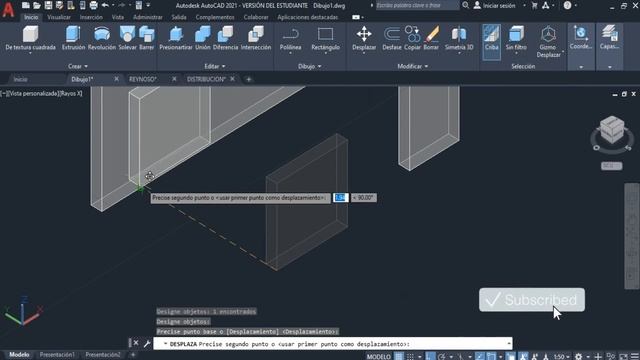
Task: Expand the Dibujo panel dropdown
Action: [309, 66]
